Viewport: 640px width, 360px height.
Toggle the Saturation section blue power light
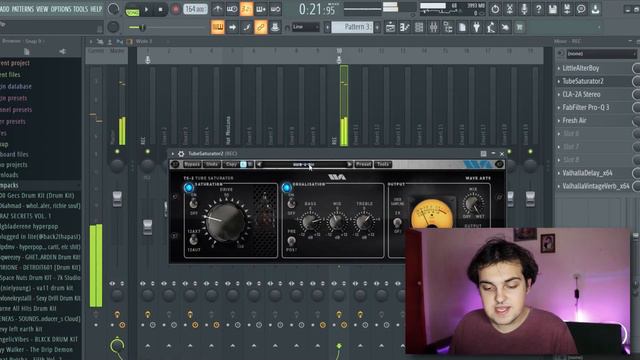189,187
